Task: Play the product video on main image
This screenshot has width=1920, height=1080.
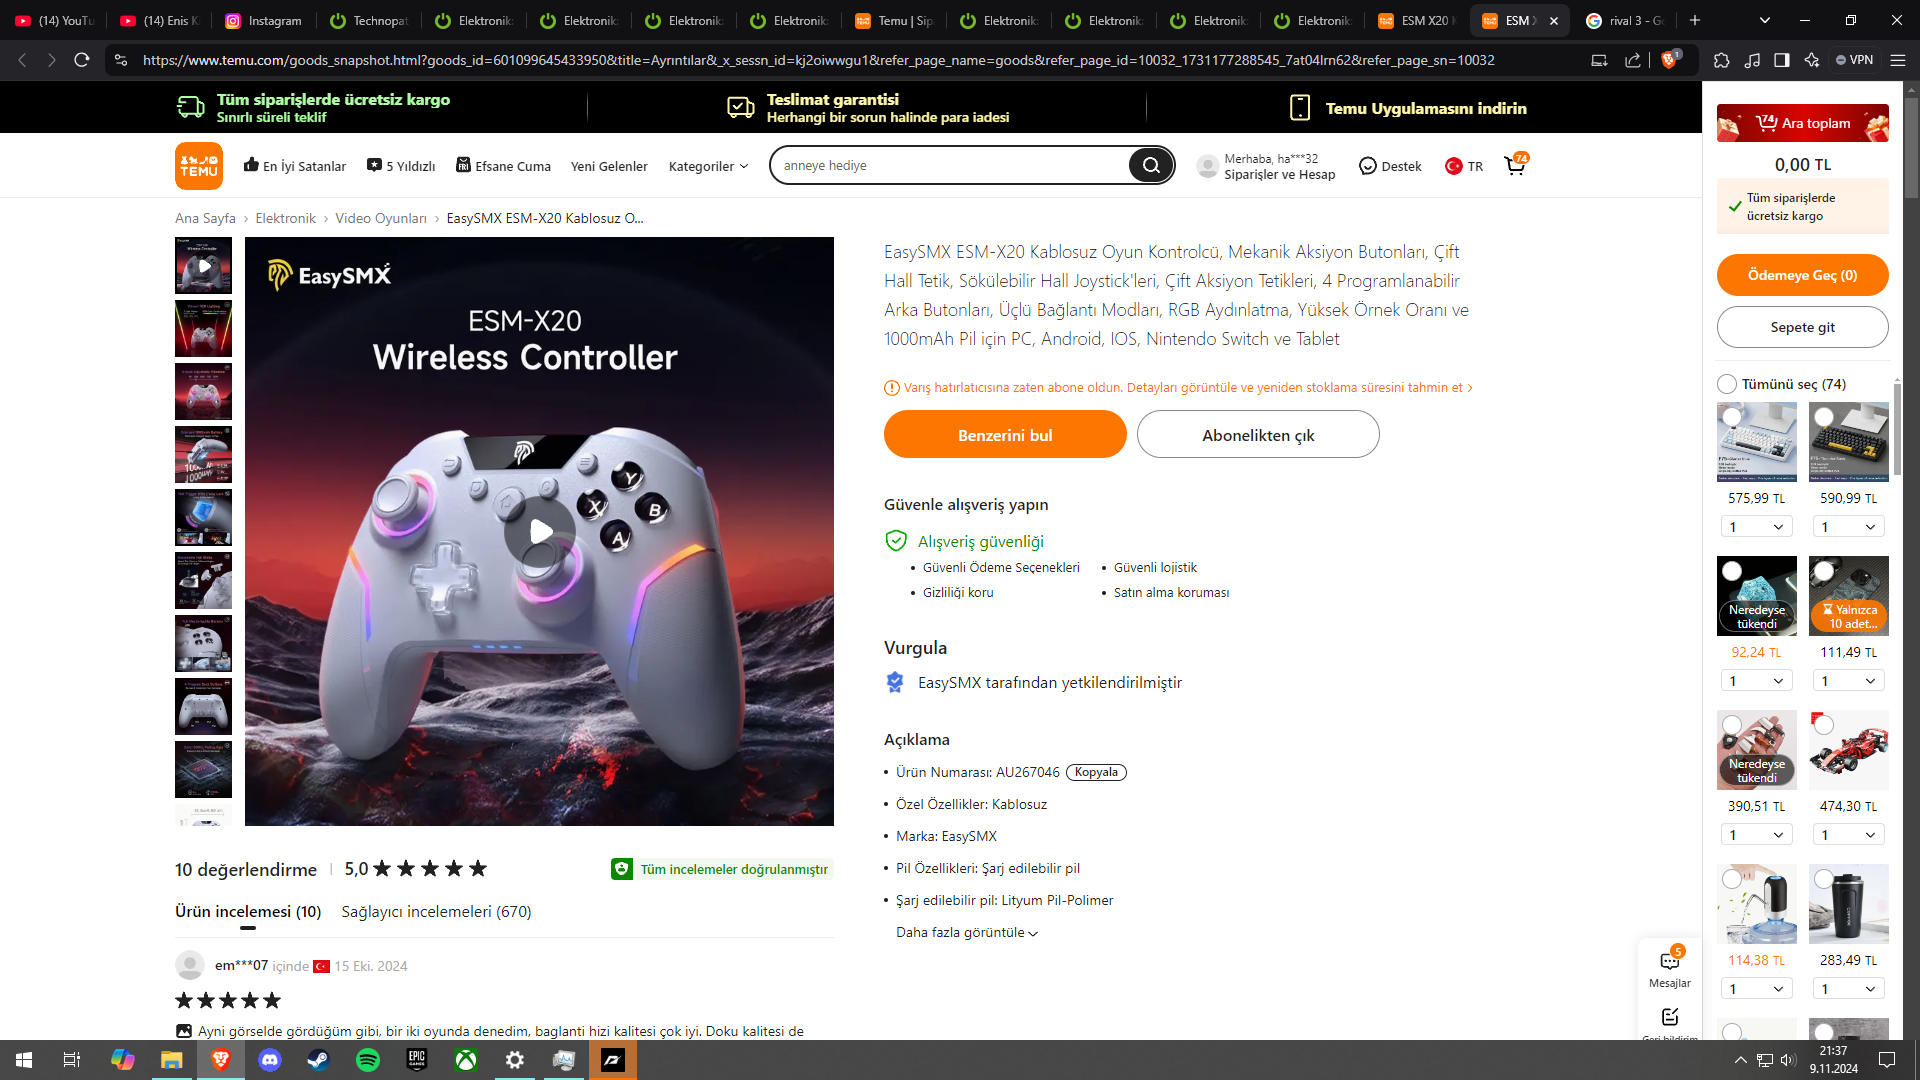Action: pyautogui.click(x=540, y=531)
